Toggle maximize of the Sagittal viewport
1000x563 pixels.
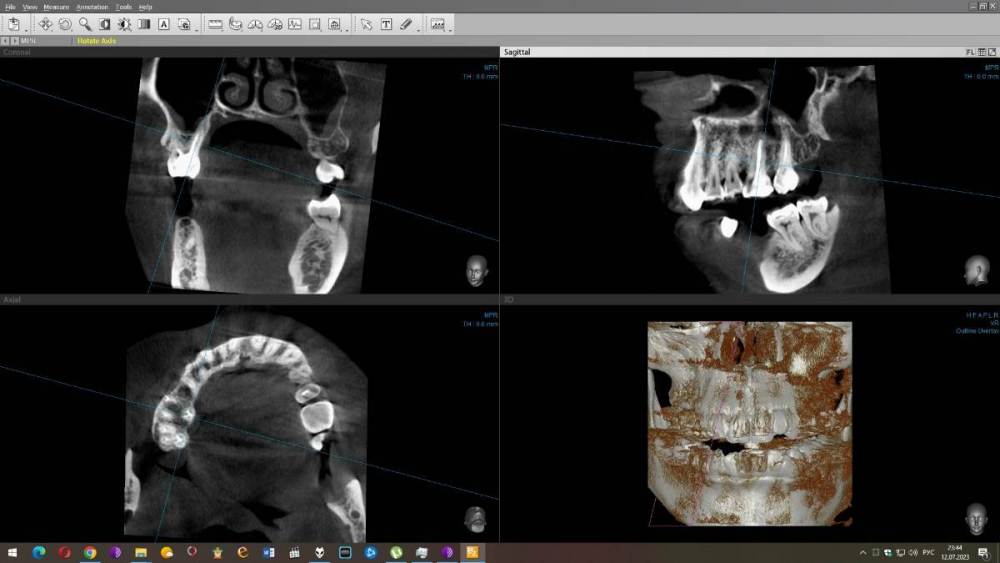[x=992, y=51]
